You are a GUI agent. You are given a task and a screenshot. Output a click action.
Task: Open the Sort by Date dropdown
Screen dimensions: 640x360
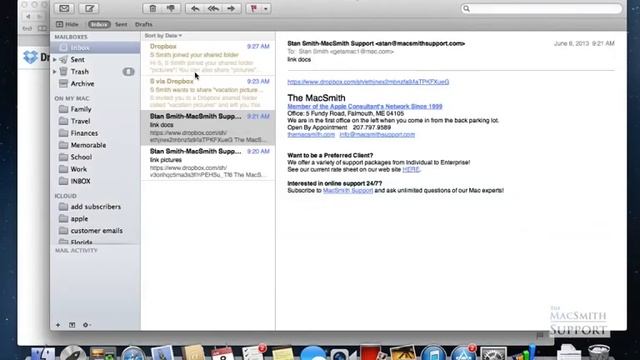[163, 36]
